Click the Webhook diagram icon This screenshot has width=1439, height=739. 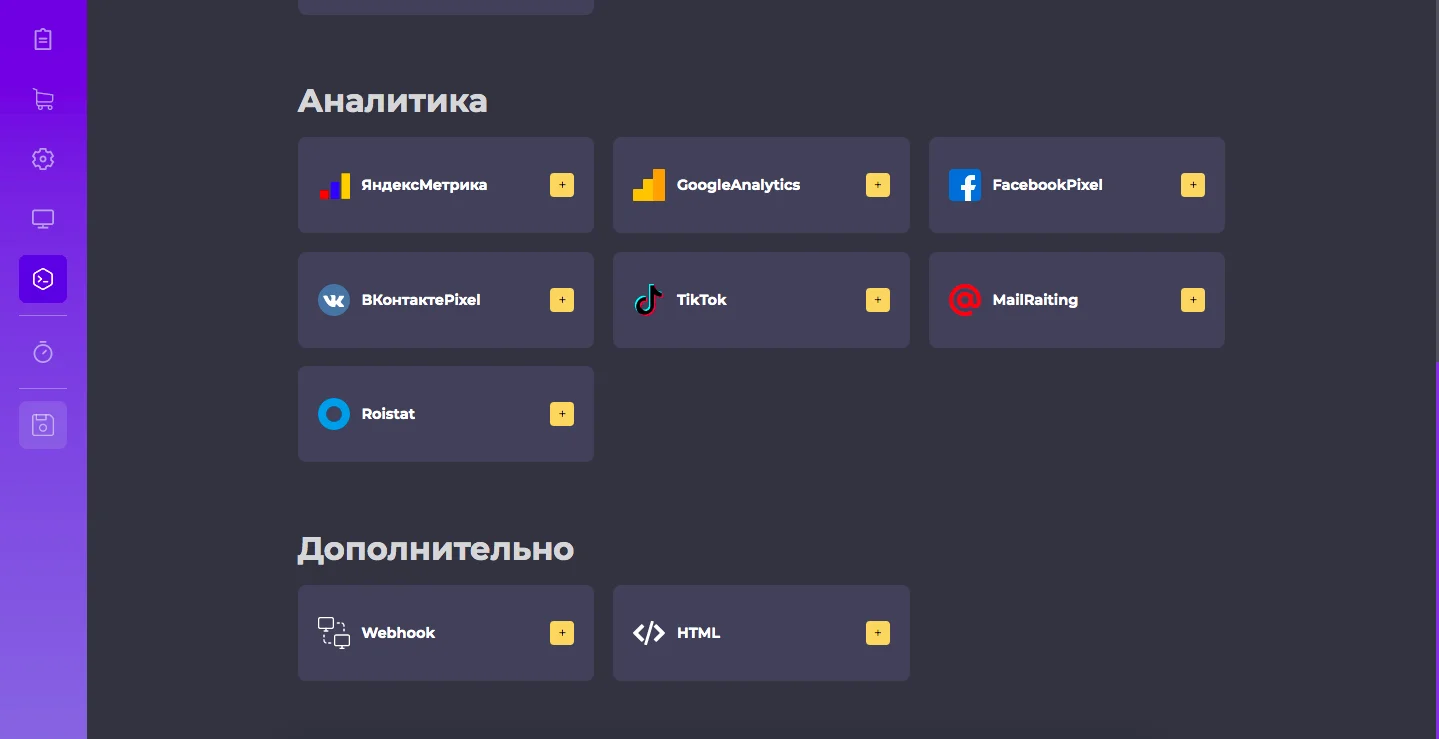pyautogui.click(x=334, y=633)
